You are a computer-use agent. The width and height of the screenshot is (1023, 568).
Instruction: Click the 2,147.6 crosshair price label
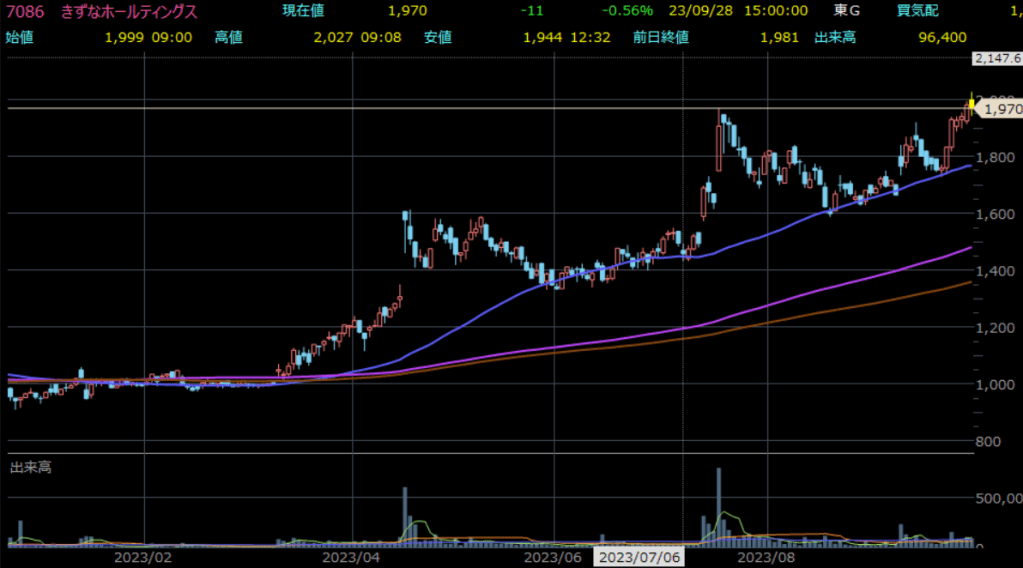click(x=997, y=59)
